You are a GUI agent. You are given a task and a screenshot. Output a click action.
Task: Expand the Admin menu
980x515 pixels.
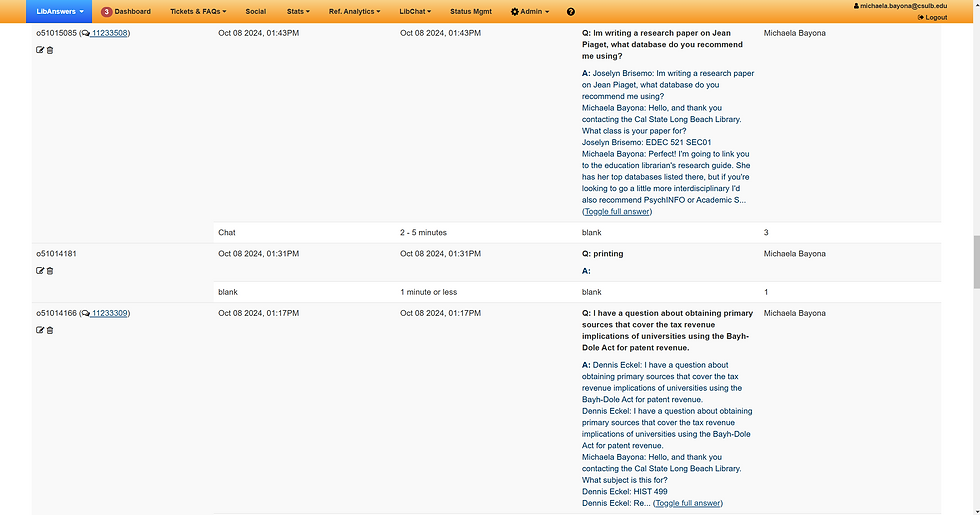tap(530, 11)
